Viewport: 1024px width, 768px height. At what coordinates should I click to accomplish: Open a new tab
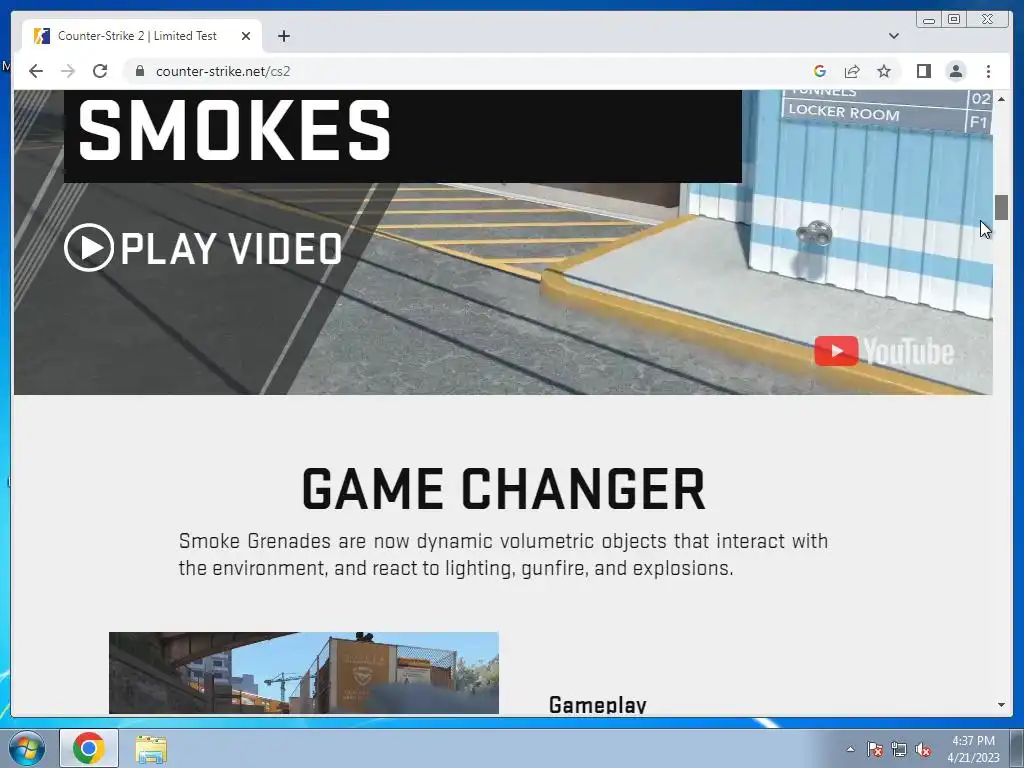(283, 36)
